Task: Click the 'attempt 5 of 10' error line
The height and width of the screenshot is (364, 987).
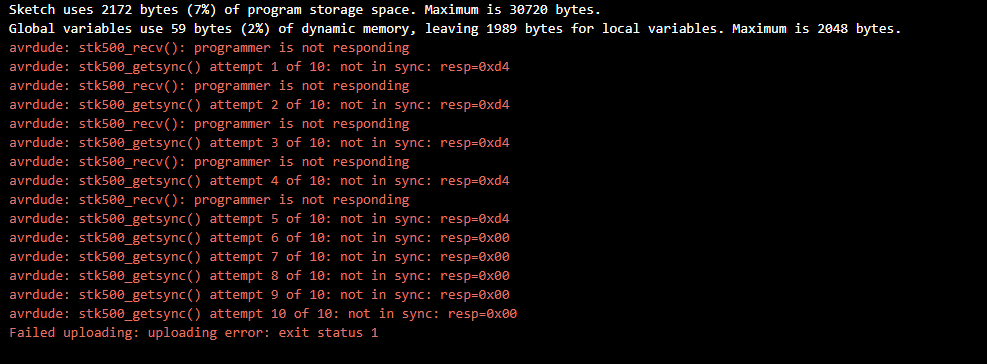Action: point(259,219)
